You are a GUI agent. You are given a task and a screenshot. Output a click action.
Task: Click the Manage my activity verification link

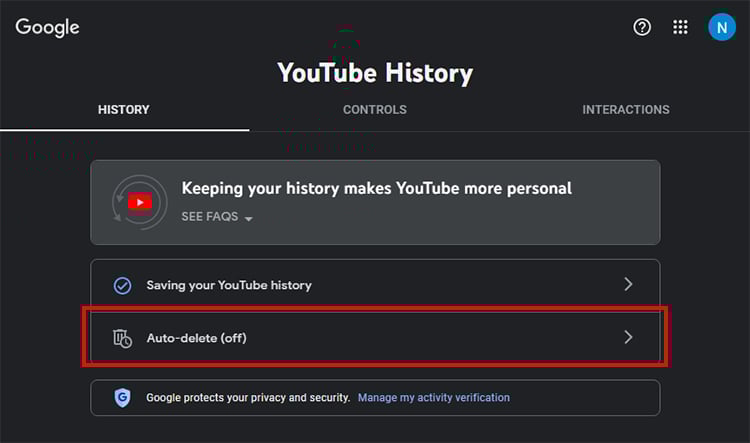pos(433,397)
